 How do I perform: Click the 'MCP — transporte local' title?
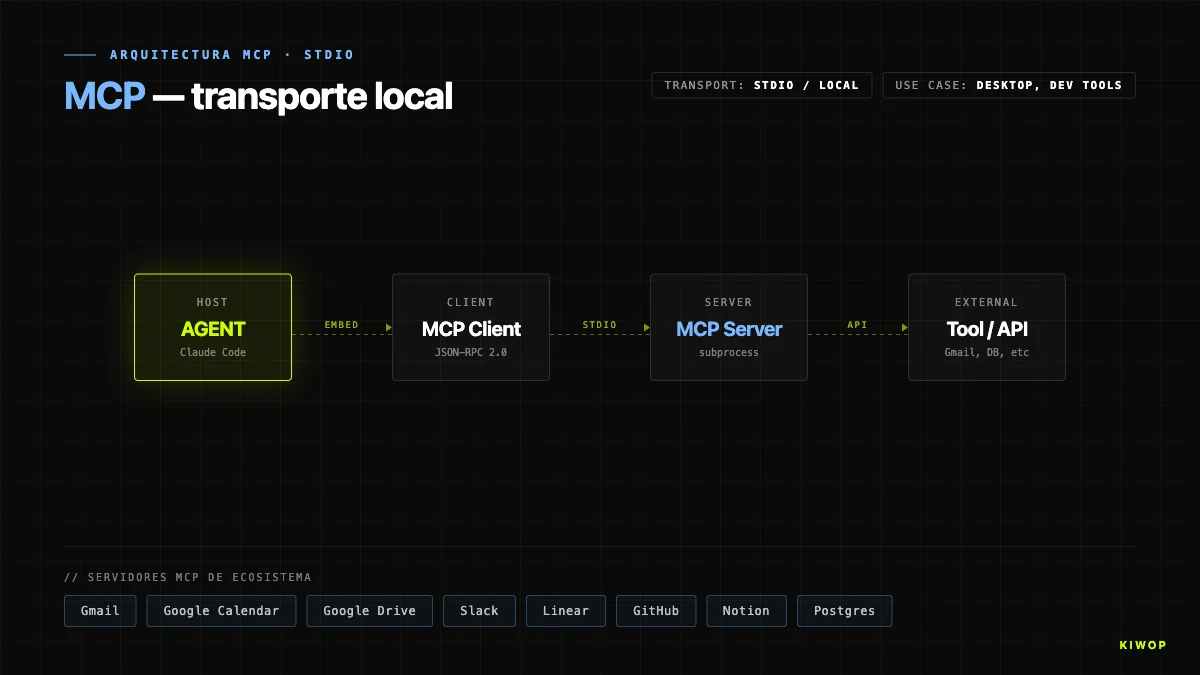pyautogui.click(x=258, y=96)
